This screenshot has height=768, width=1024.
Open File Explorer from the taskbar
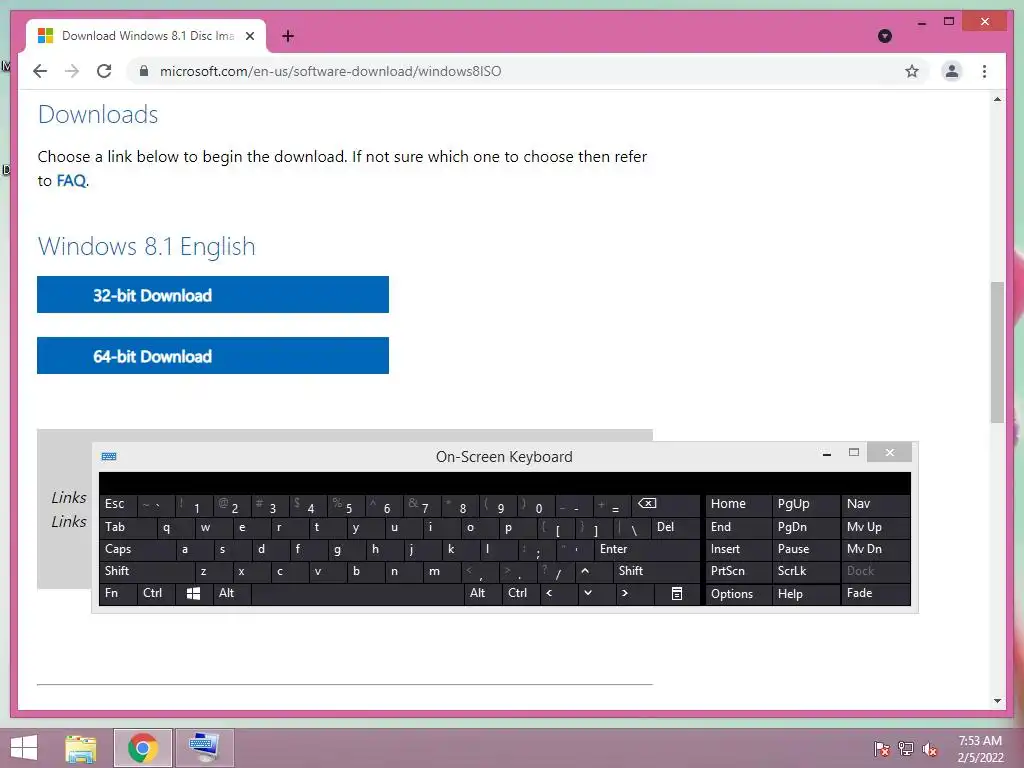(80, 748)
